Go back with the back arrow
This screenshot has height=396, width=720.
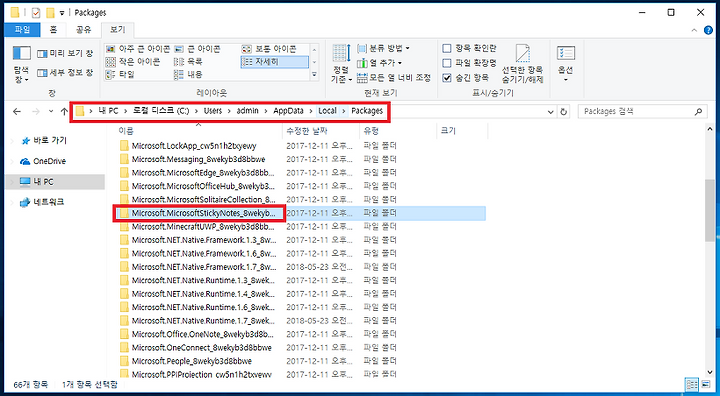[17, 111]
